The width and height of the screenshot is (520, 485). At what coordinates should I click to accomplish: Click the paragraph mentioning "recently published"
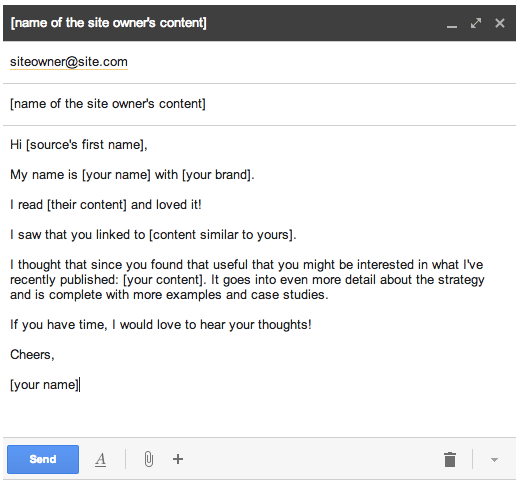247,280
